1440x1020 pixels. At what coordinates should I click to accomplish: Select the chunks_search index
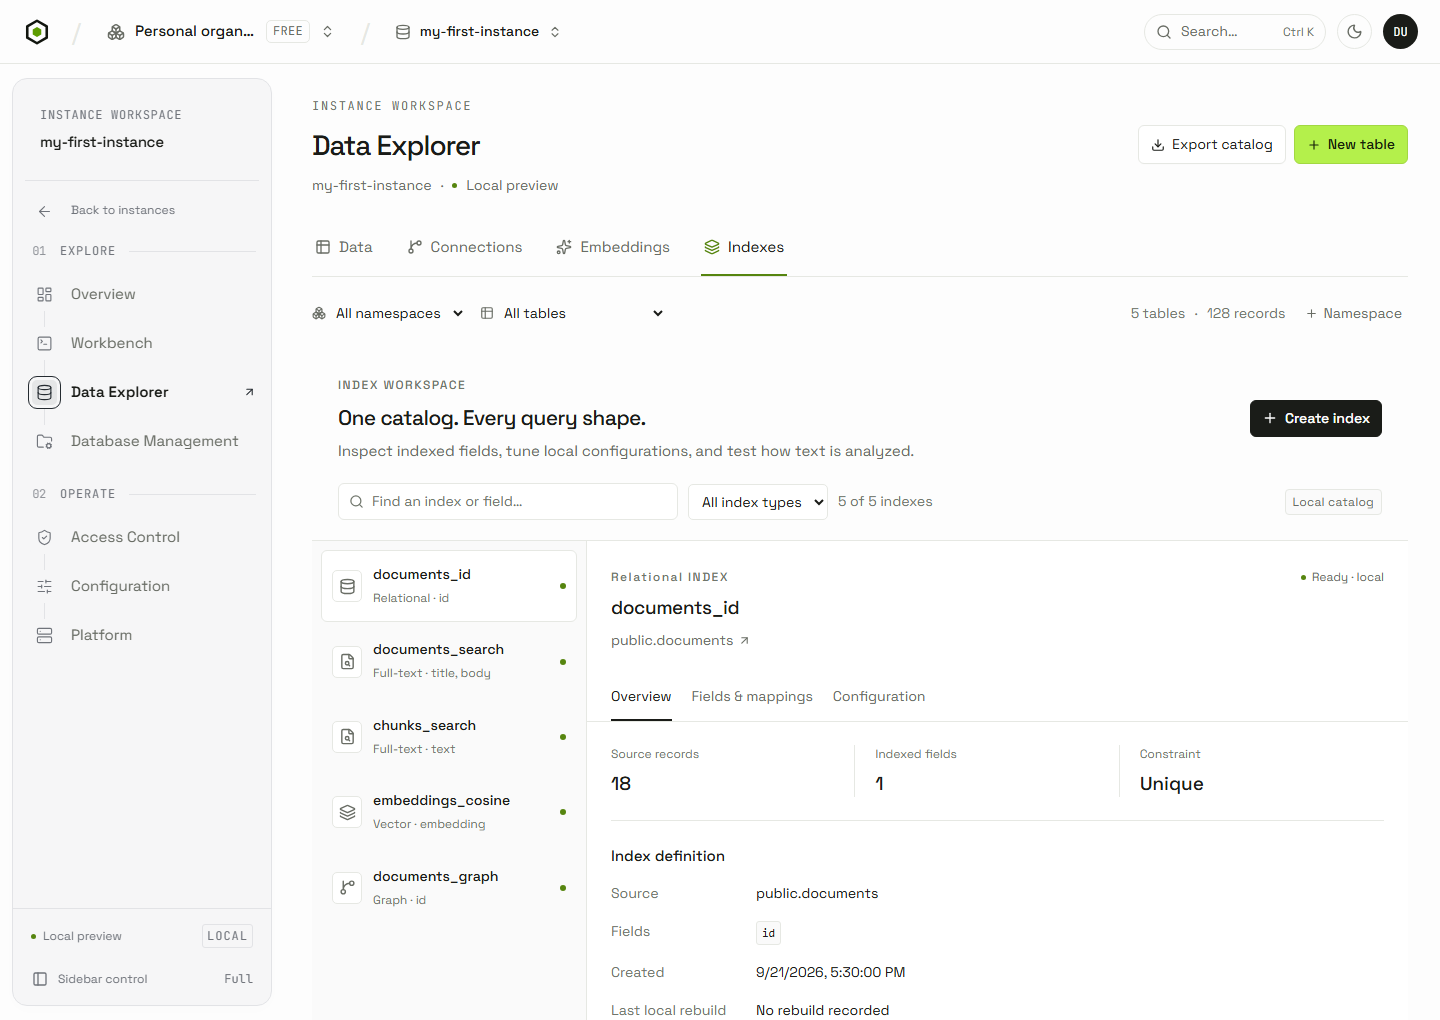pyautogui.click(x=449, y=737)
